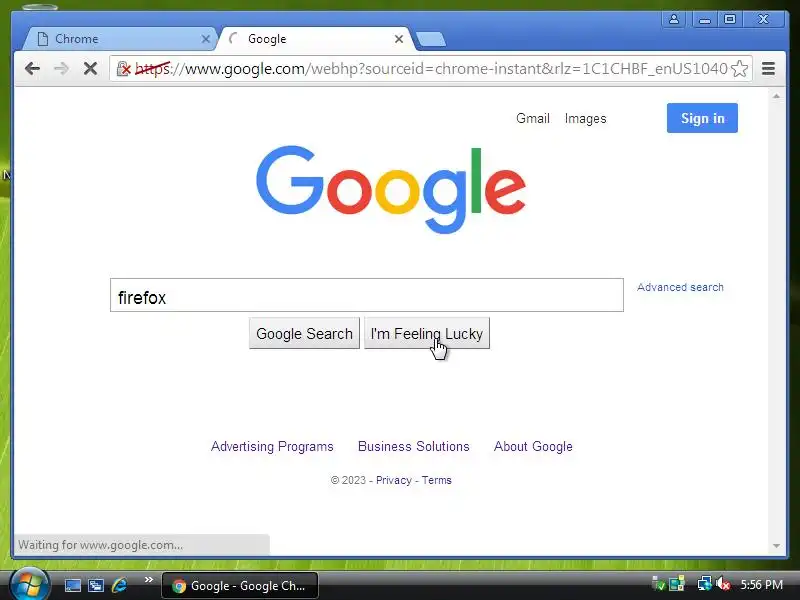800x600 pixels.
Task: Expand the quick launch chevron
Action: [x=148, y=580]
